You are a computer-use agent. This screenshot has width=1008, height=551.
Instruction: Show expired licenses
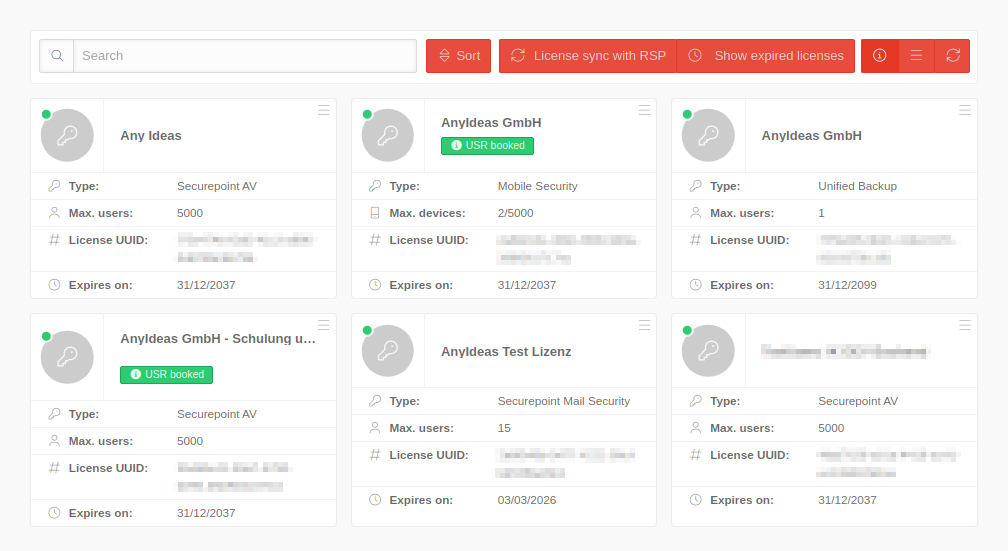click(x=766, y=56)
